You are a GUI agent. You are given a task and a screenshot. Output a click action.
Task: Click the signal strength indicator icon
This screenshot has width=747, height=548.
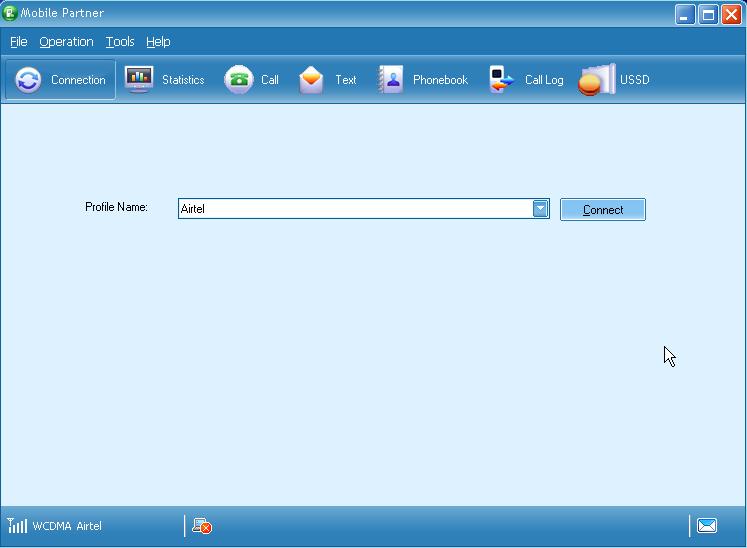(x=17, y=526)
